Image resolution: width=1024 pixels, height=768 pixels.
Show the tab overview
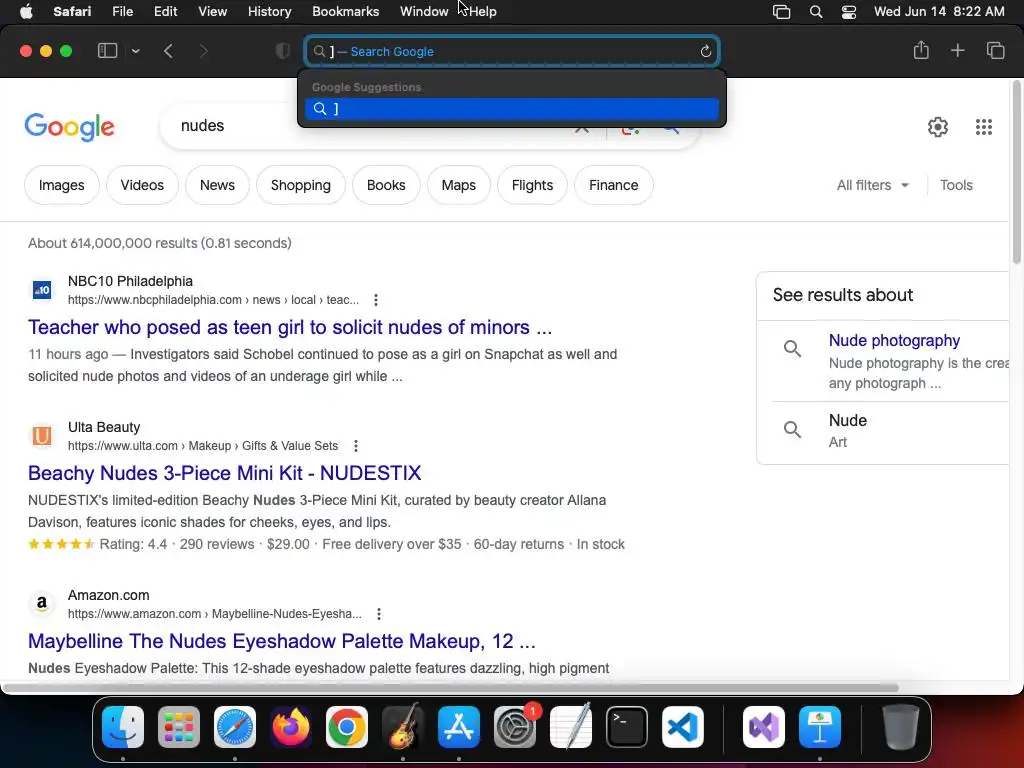[995, 50]
